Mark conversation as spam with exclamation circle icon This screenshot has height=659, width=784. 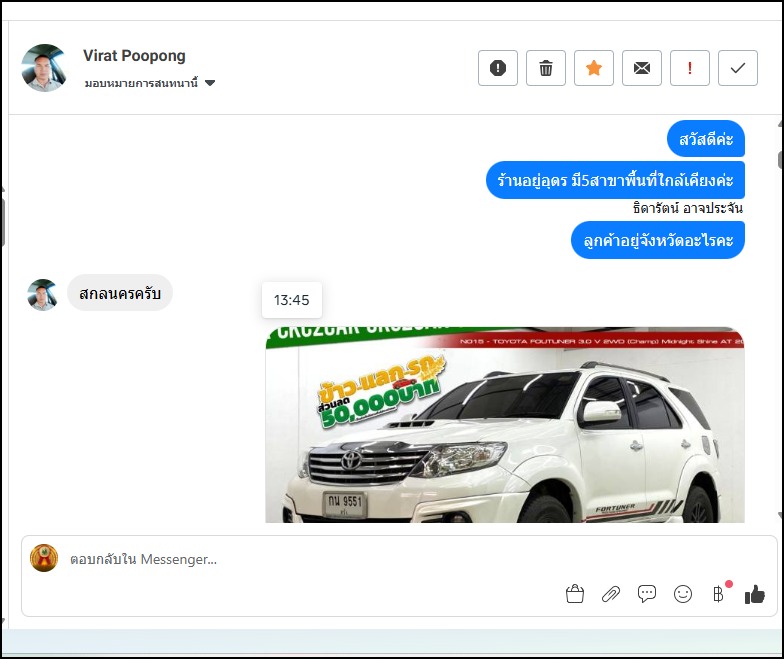pyautogui.click(x=498, y=68)
